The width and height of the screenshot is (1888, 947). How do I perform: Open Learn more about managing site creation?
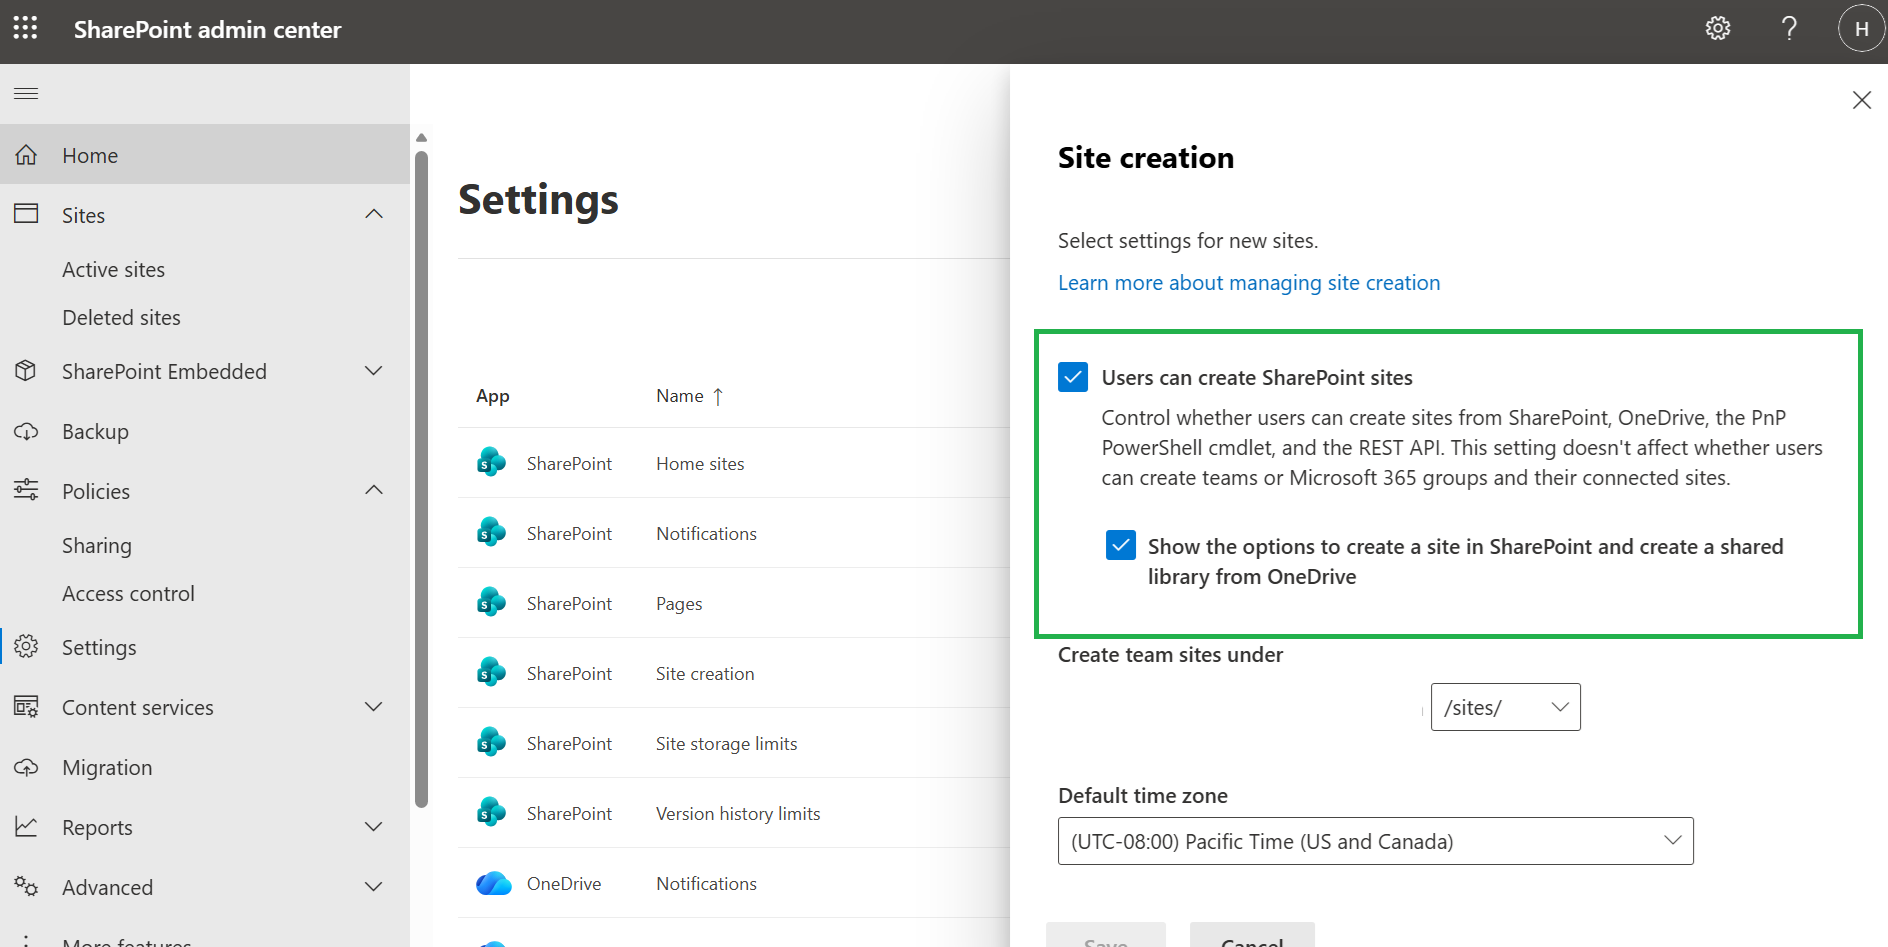[1249, 283]
